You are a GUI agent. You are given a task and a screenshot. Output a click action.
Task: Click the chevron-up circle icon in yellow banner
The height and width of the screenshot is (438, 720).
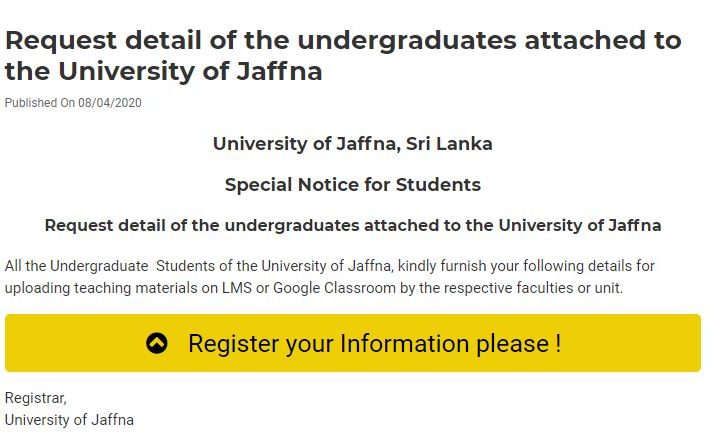click(157, 343)
